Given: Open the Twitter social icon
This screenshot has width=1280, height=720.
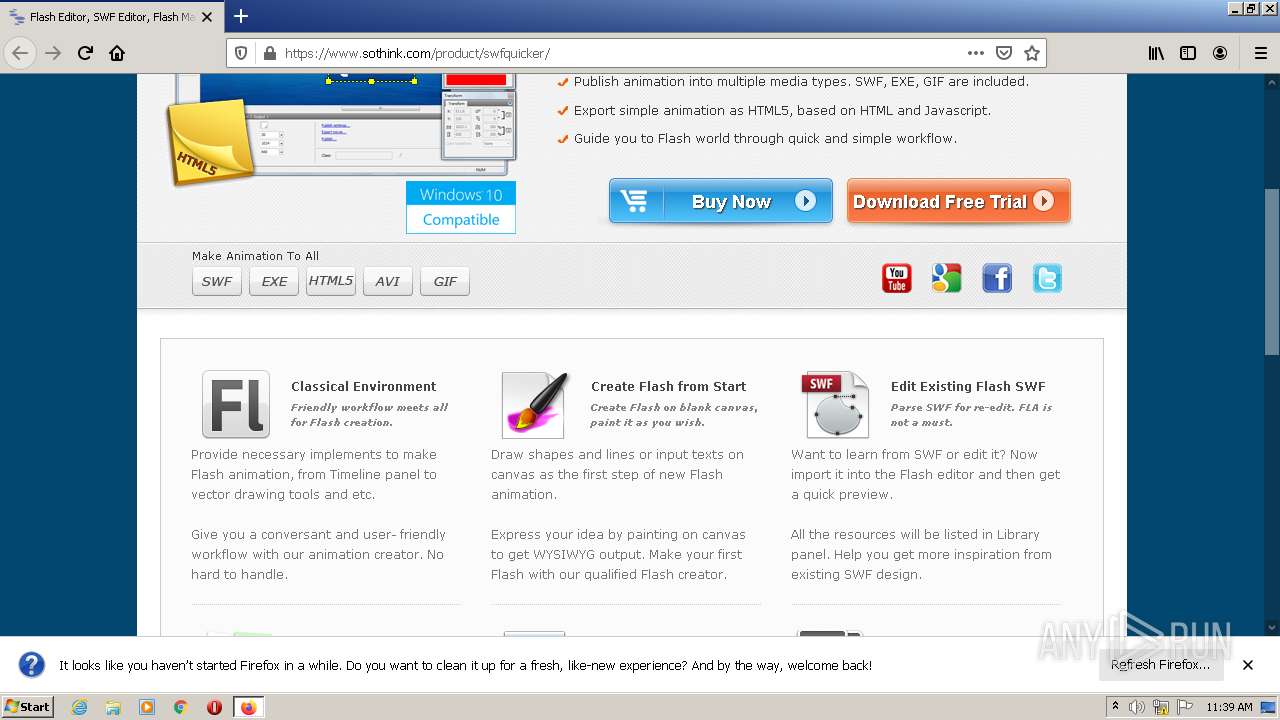Looking at the screenshot, I should tap(1047, 278).
